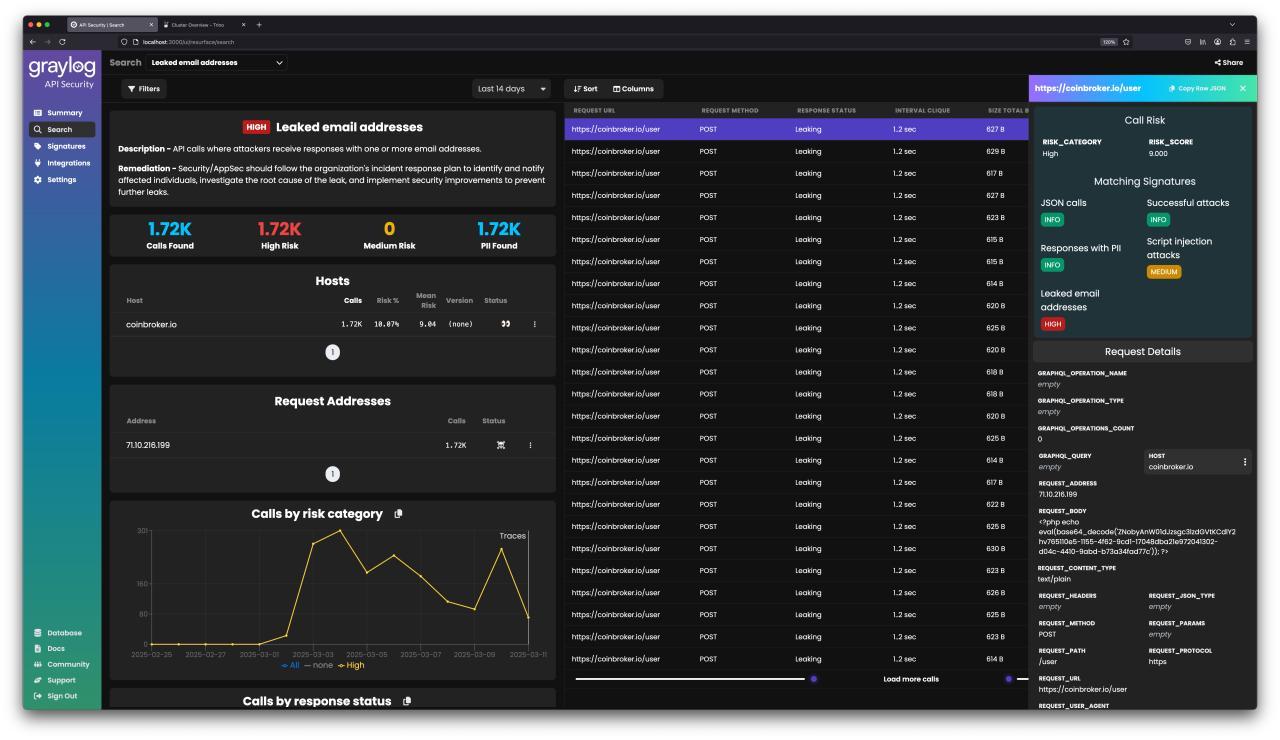Select Search in the sidebar menu
The image size is (1280, 740).
click(x=63, y=129)
